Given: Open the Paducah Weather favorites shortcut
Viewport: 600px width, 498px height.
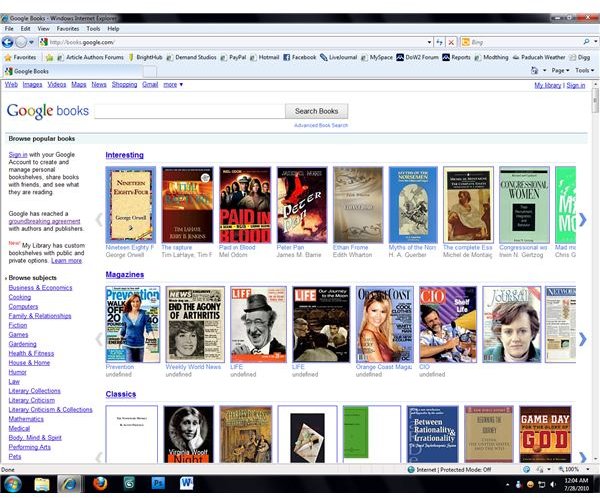Looking at the screenshot, I should pyautogui.click(x=539, y=57).
